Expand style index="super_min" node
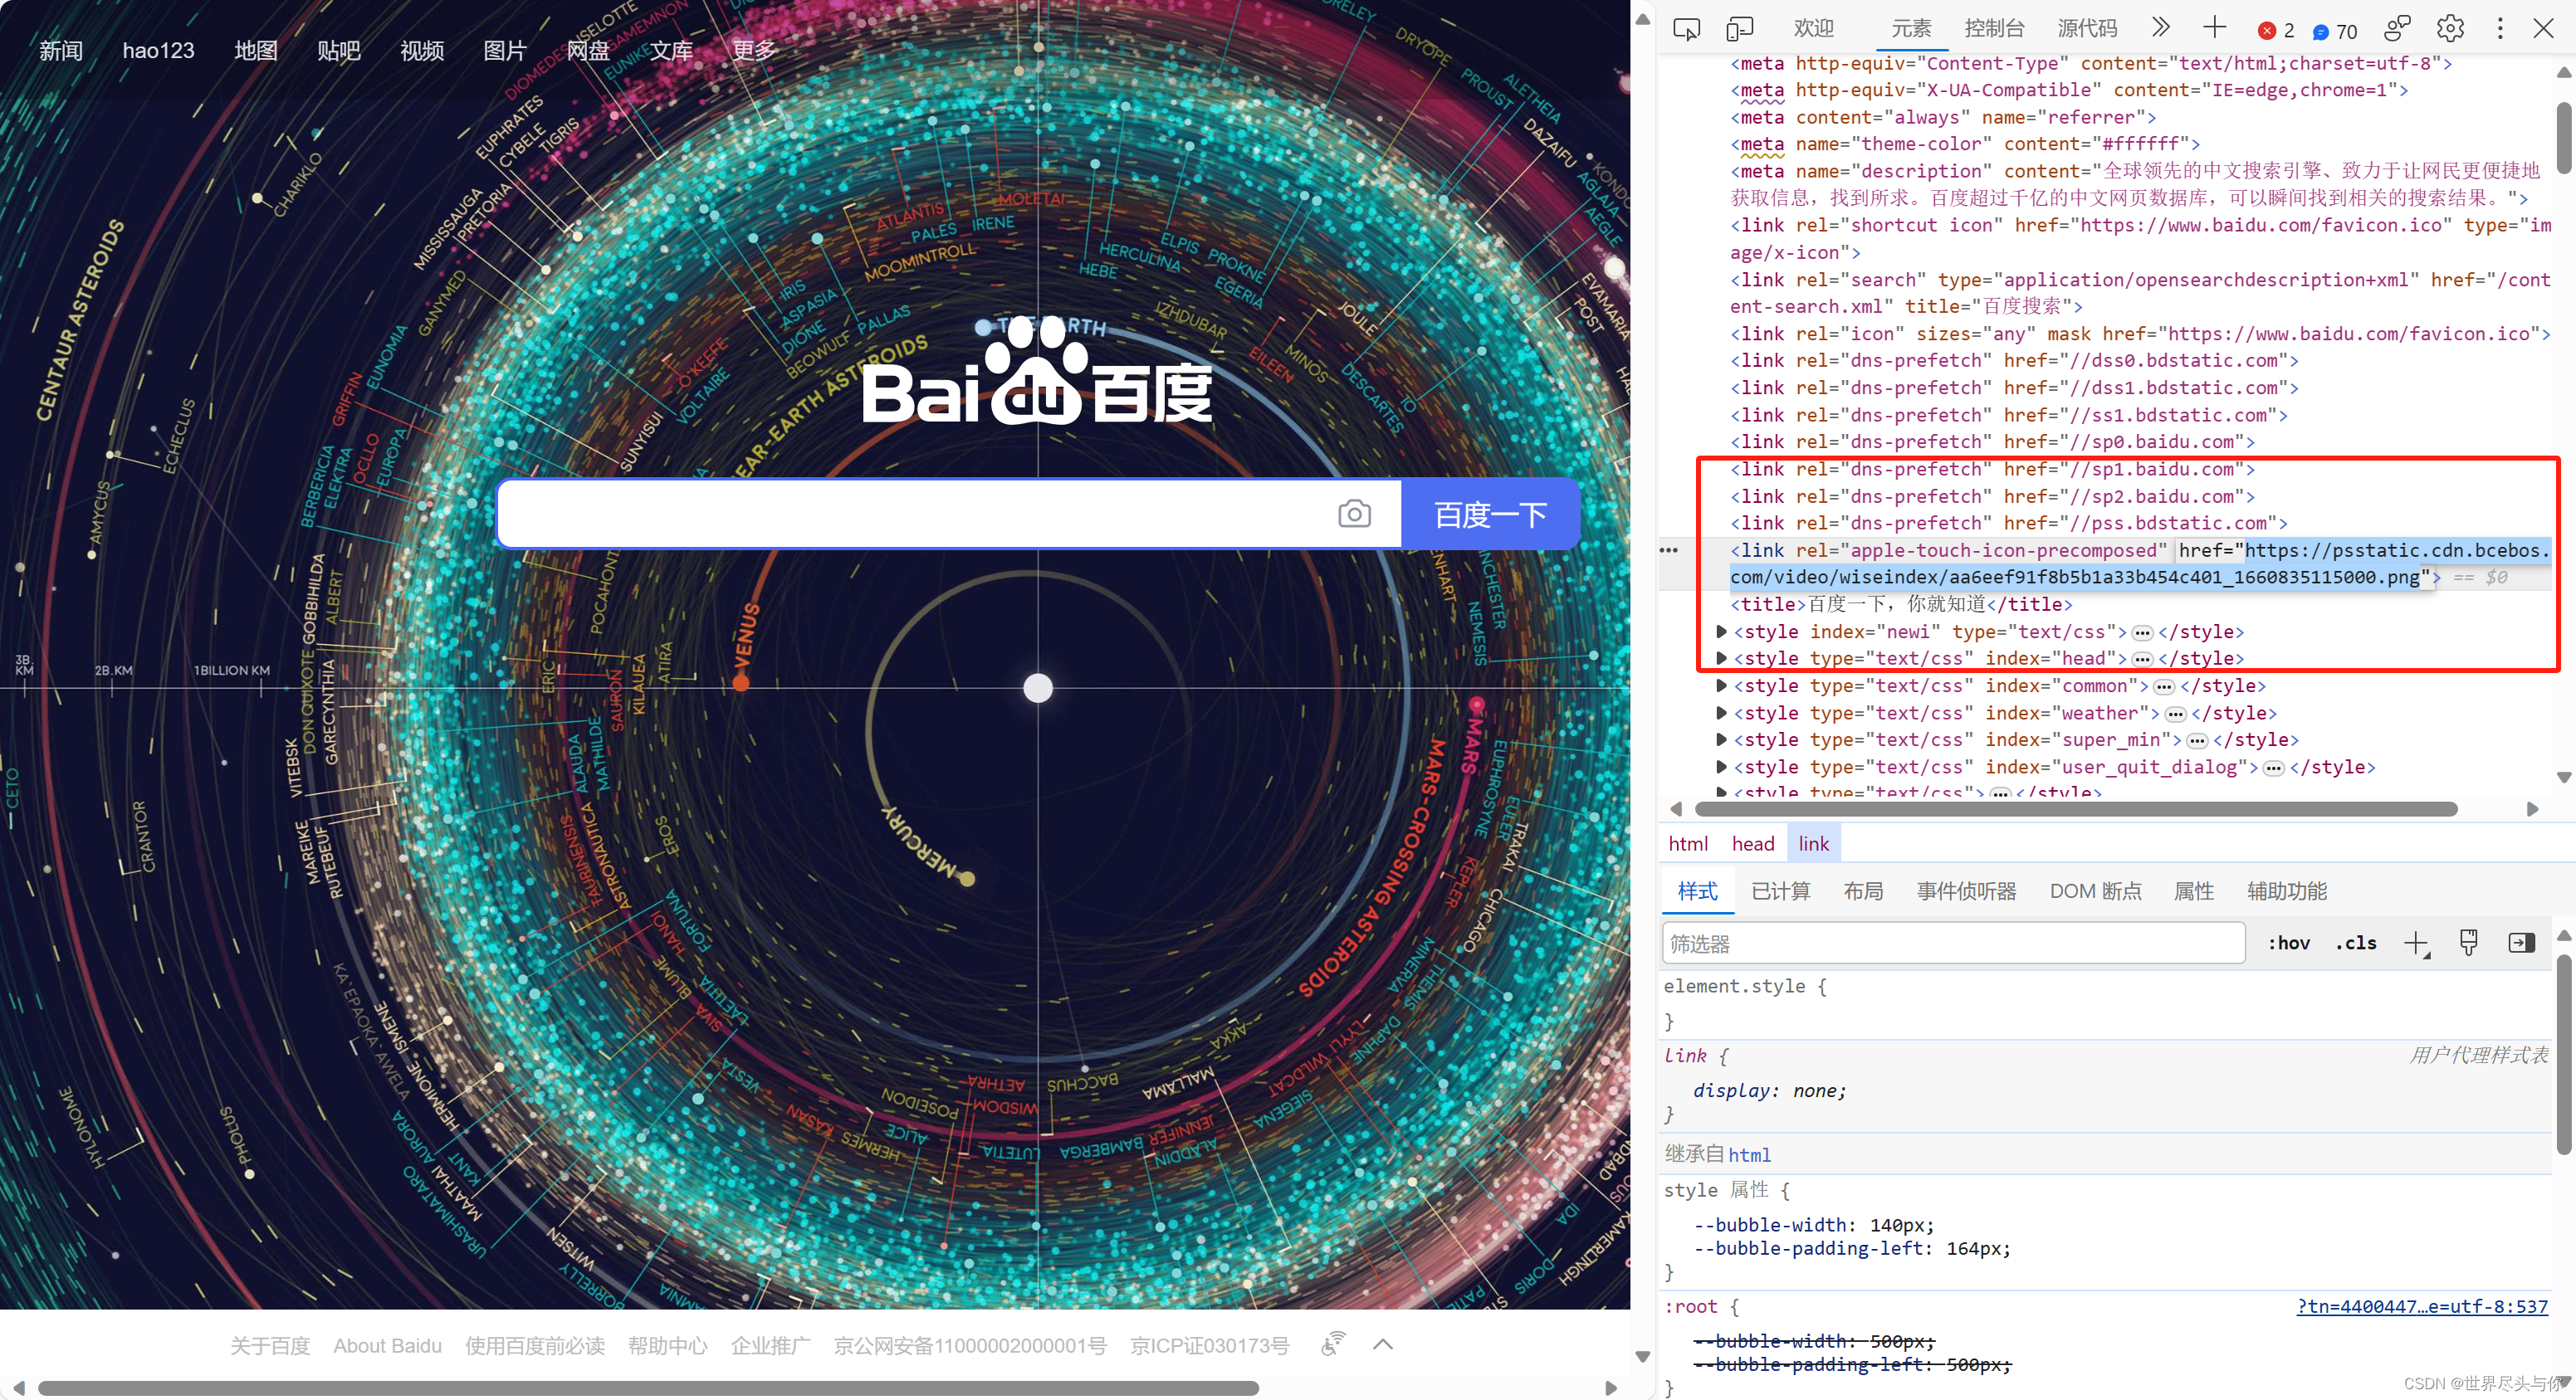This screenshot has height=1400, width=2576. [1721, 740]
